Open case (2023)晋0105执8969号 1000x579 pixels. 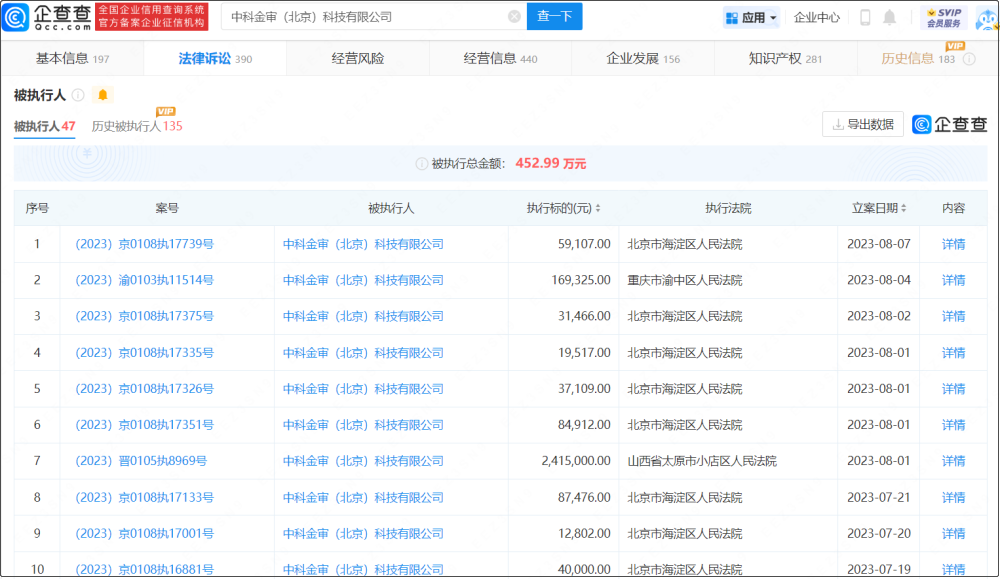click(x=141, y=461)
